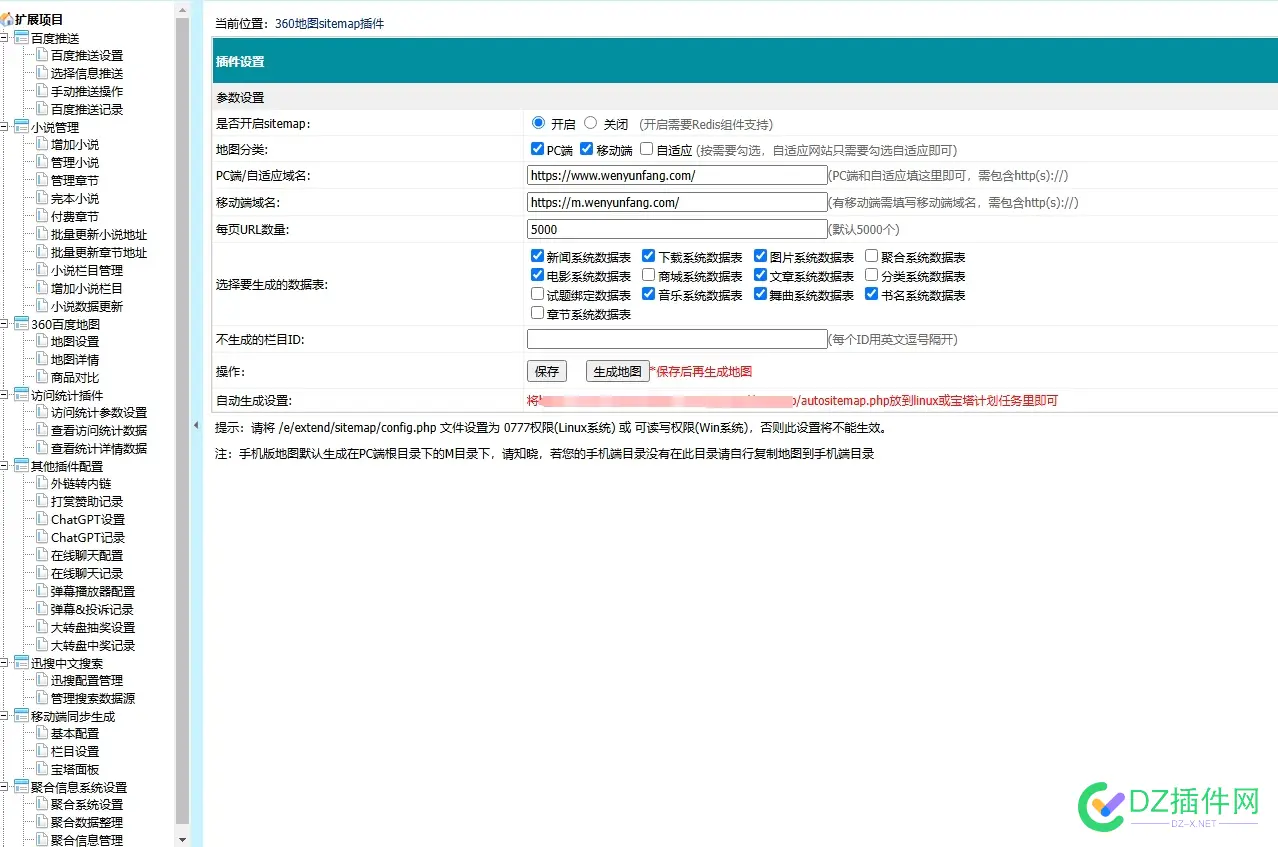The image size is (1278, 847).
Task: Open 在线聊天配置 menu item
Action: (x=87, y=555)
